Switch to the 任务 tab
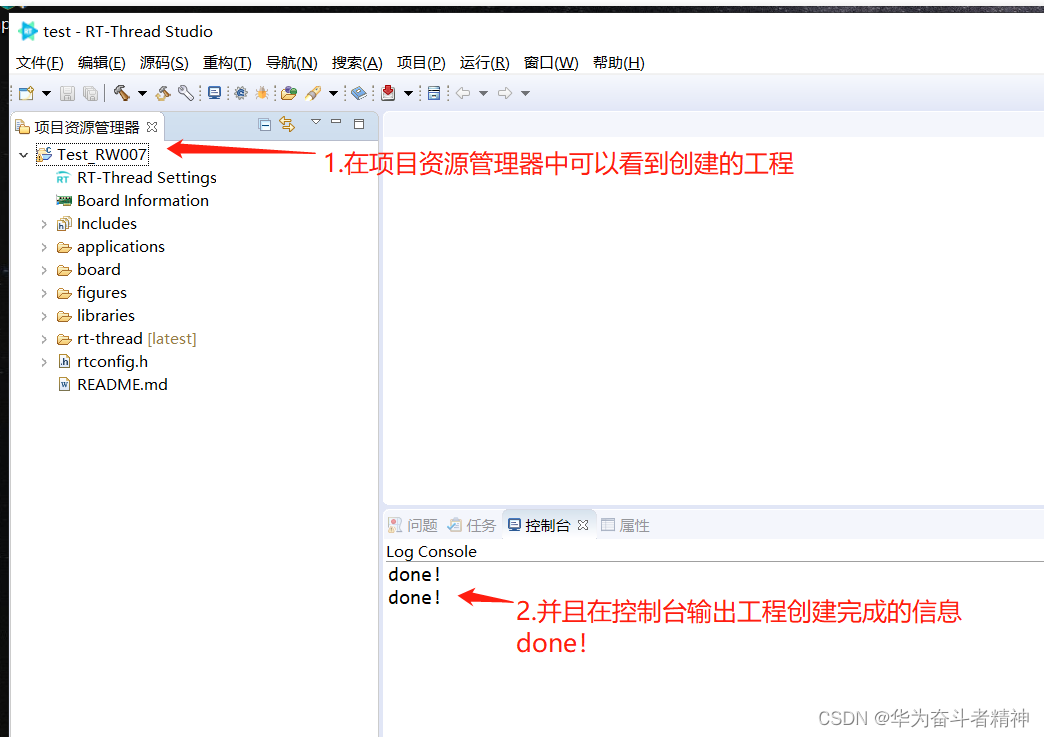Viewport: 1044px width, 737px height. click(472, 525)
